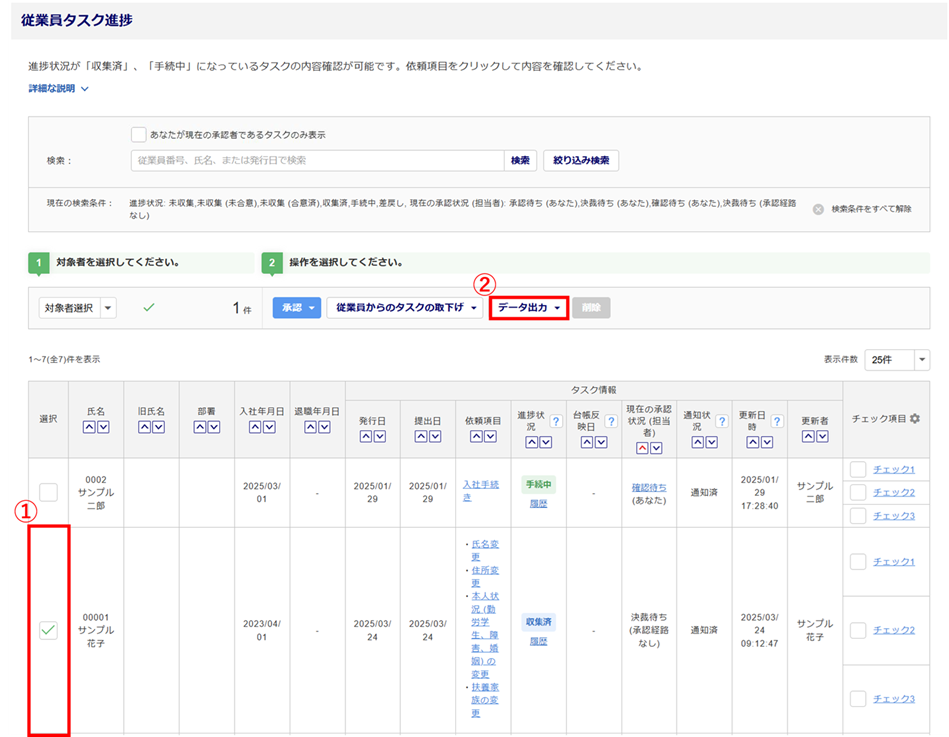949x737 pixels.
Task: Tick the チェック1 checkbox for サンプル二郎
Action: (x=858, y=469)
